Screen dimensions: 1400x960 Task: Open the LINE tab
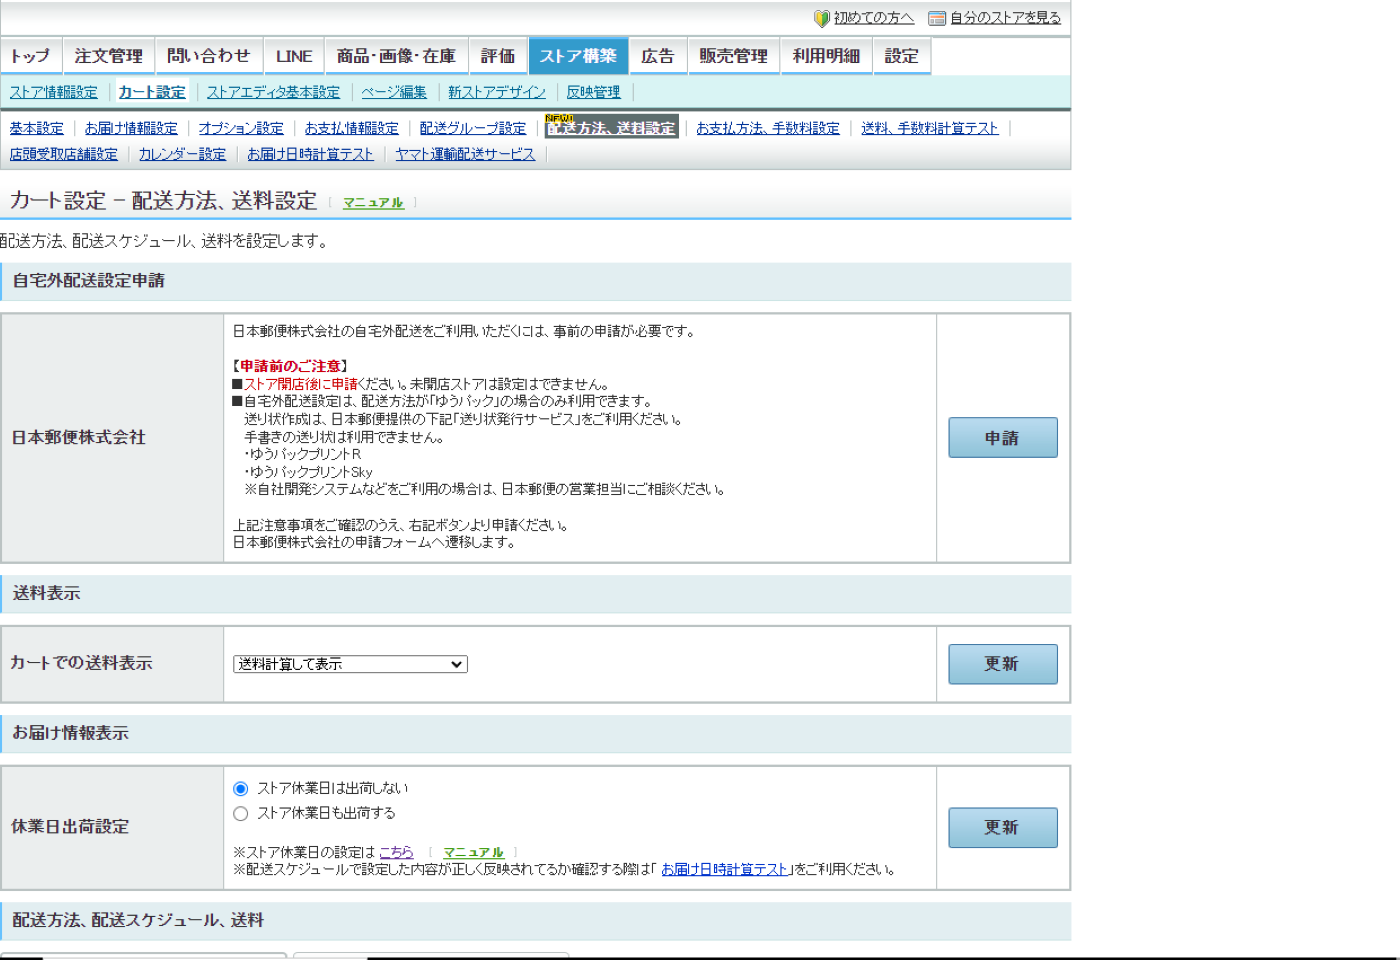294,56
